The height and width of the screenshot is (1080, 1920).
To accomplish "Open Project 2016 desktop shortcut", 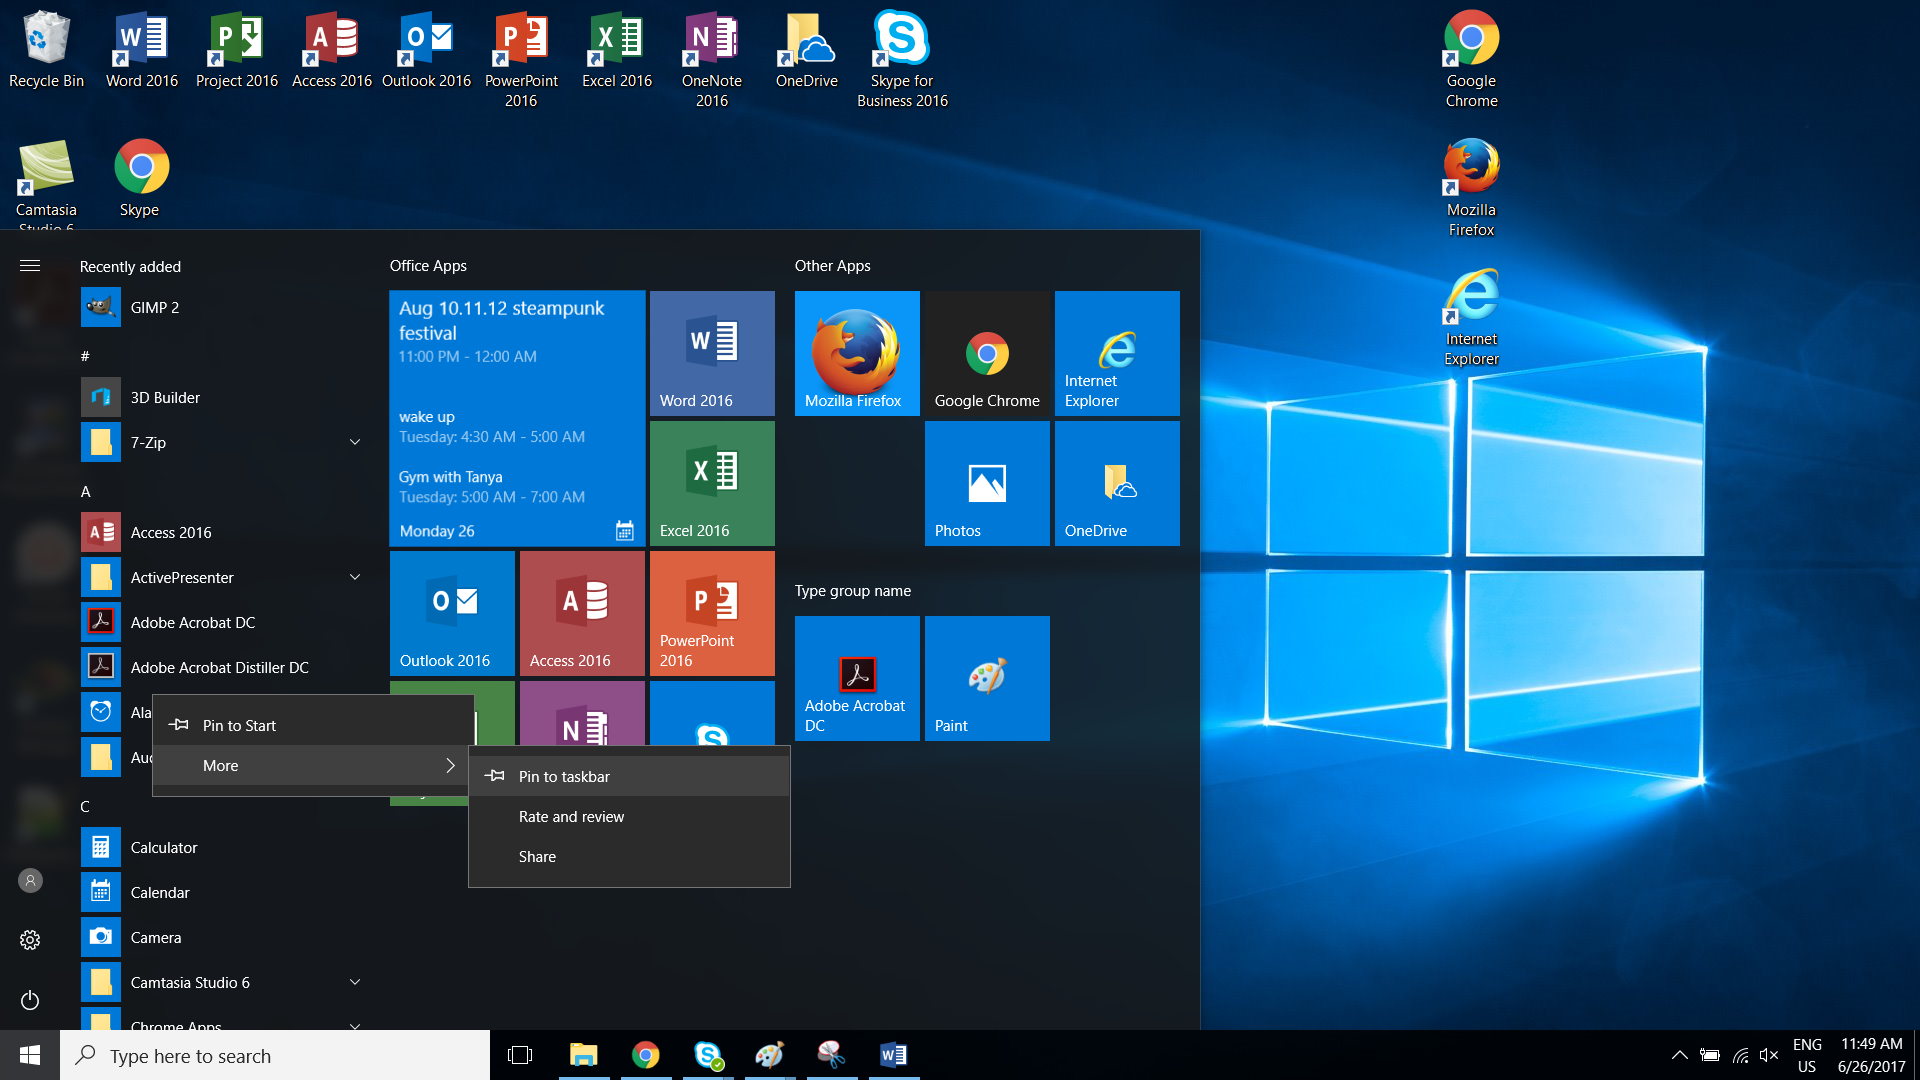I will 237,50.
